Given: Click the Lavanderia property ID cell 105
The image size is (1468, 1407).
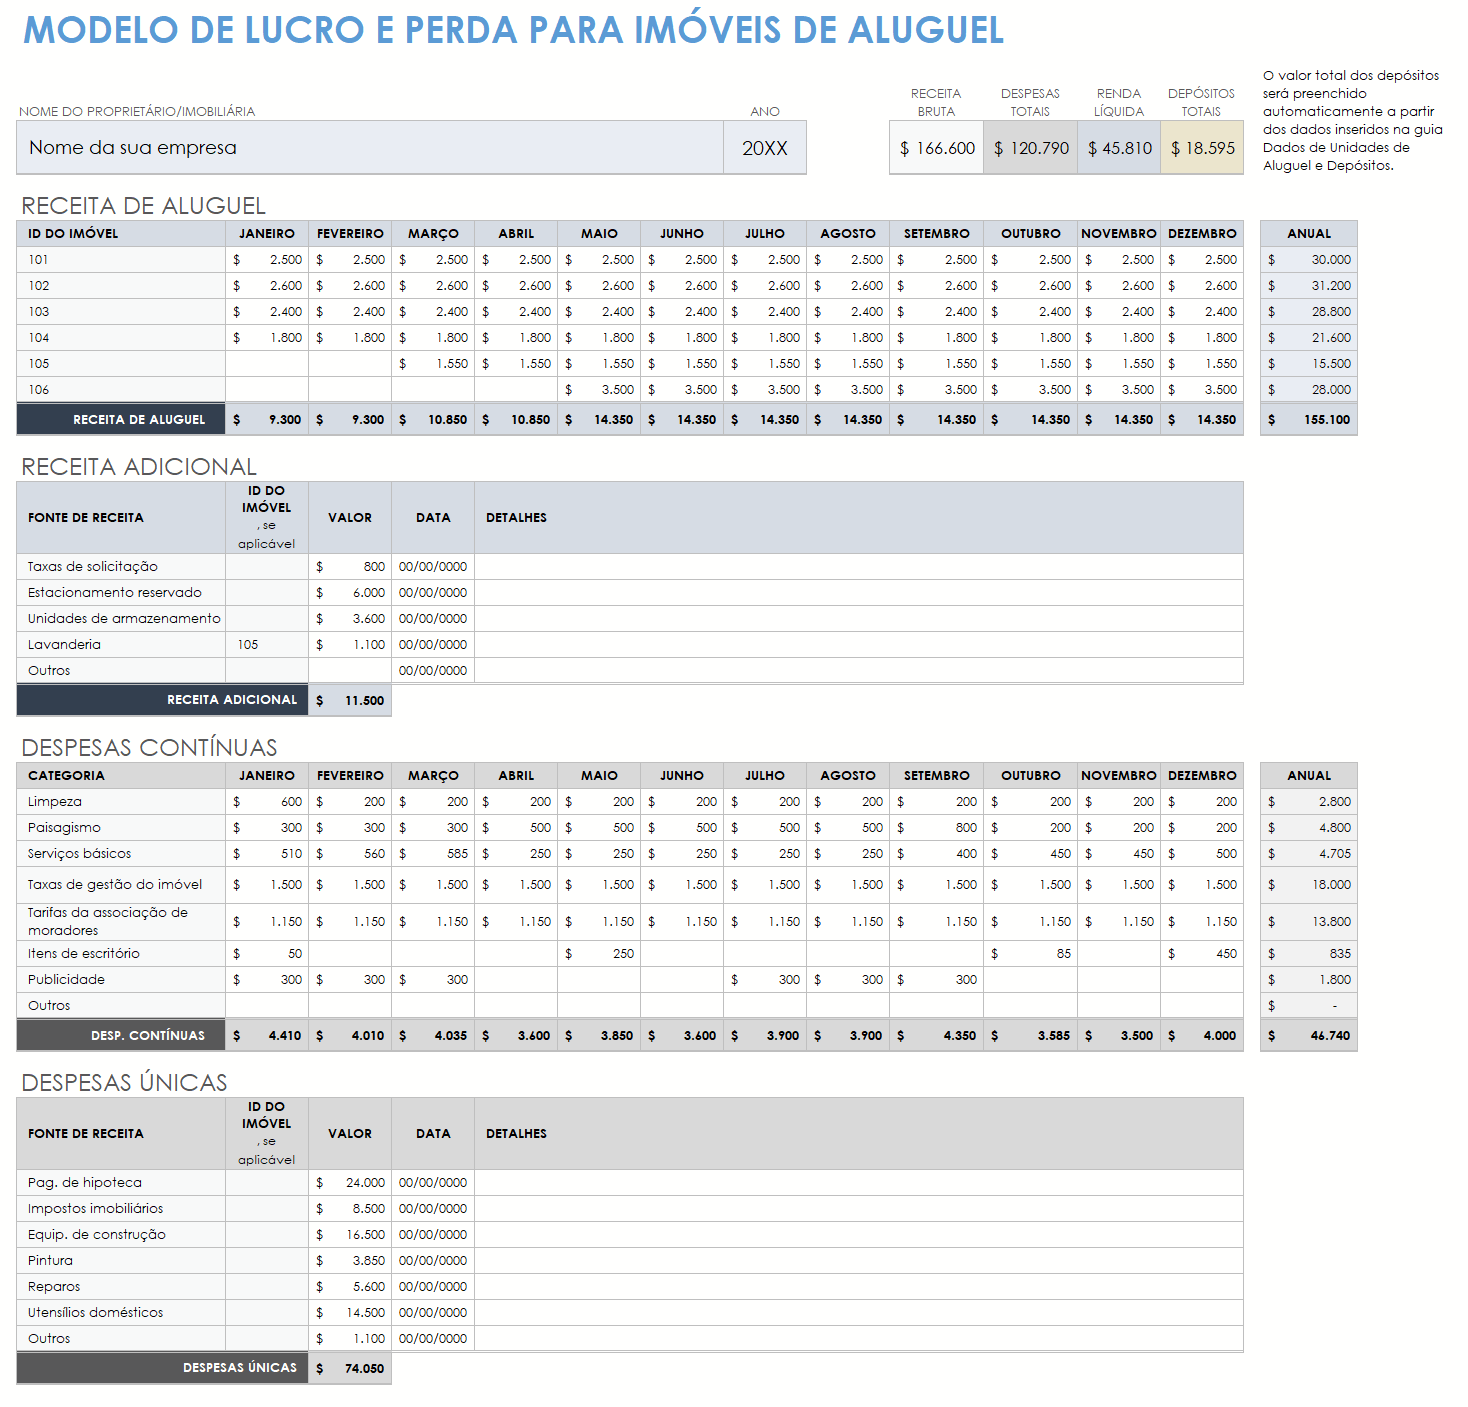Looking at the screenshot, I should (267, 645).
